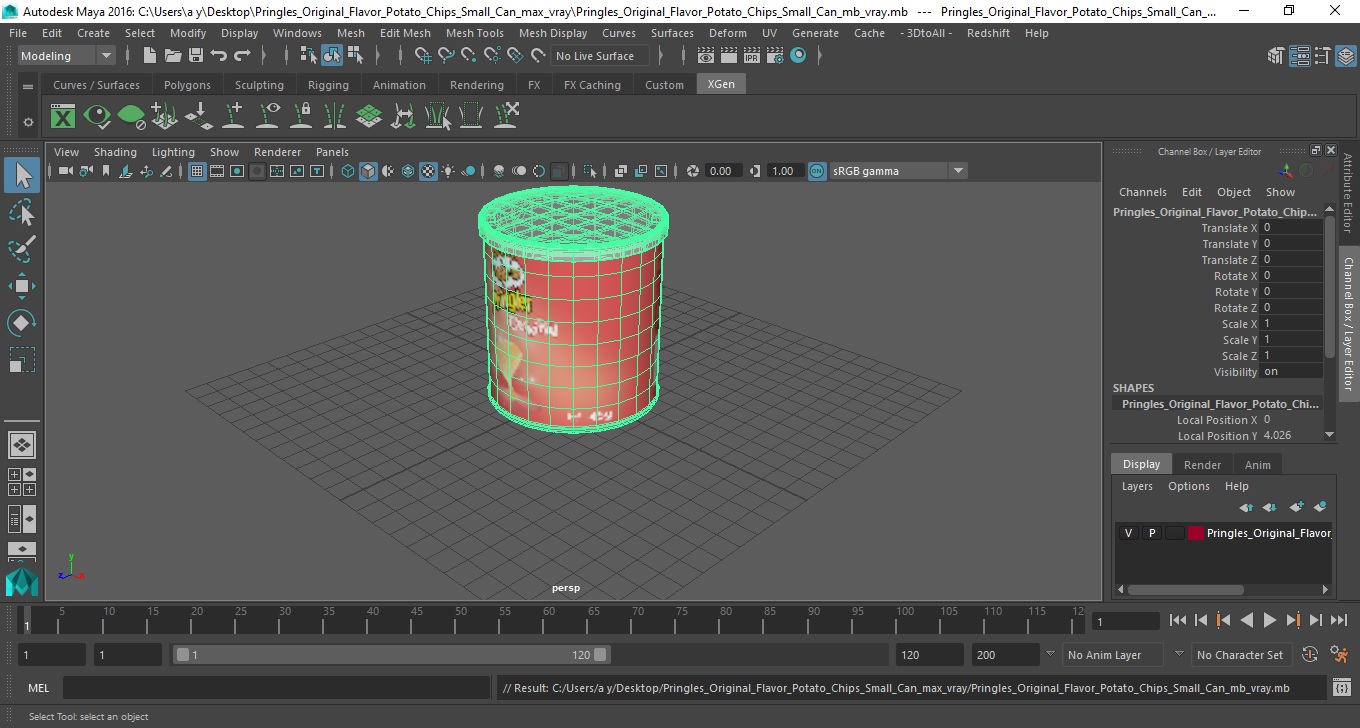Open the vertical Attribute Editor side tab

(1348, 193)
